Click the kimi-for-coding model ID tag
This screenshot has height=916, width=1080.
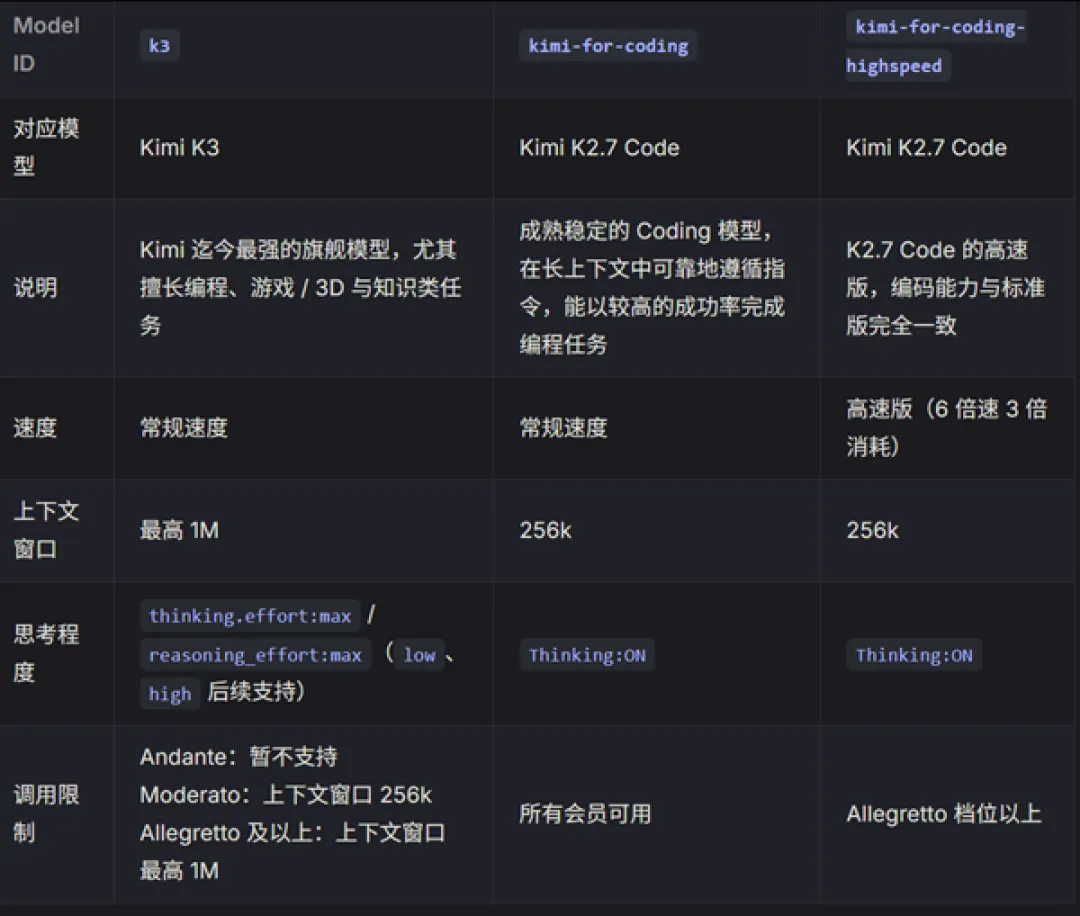[x=608, y=46]
